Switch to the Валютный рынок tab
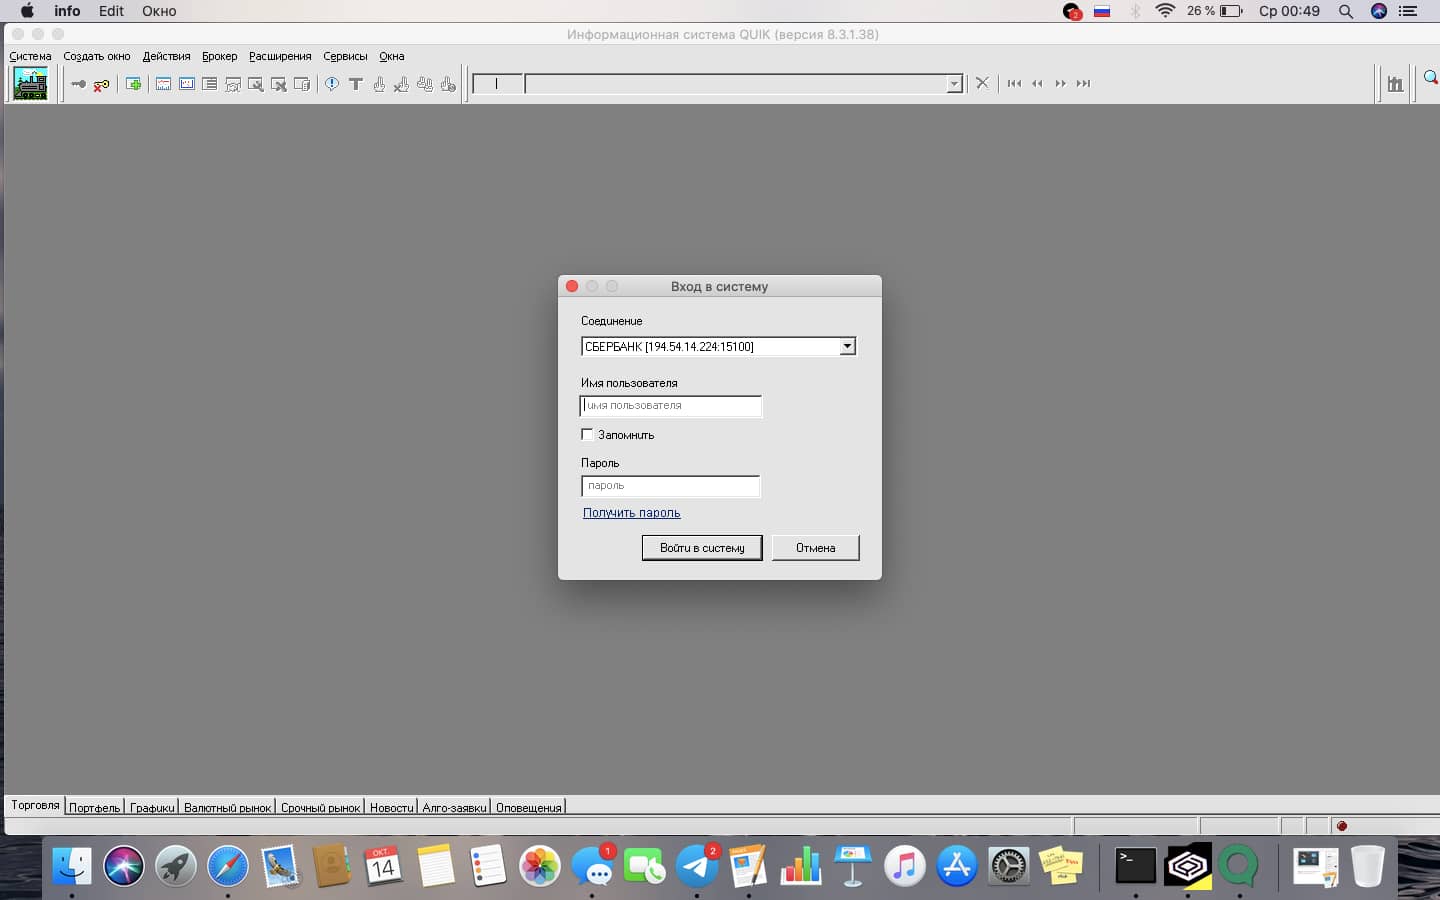Image resolution: width=1440 pixels, height=900 pixels. pyautogui.click(x=227, y=807)
